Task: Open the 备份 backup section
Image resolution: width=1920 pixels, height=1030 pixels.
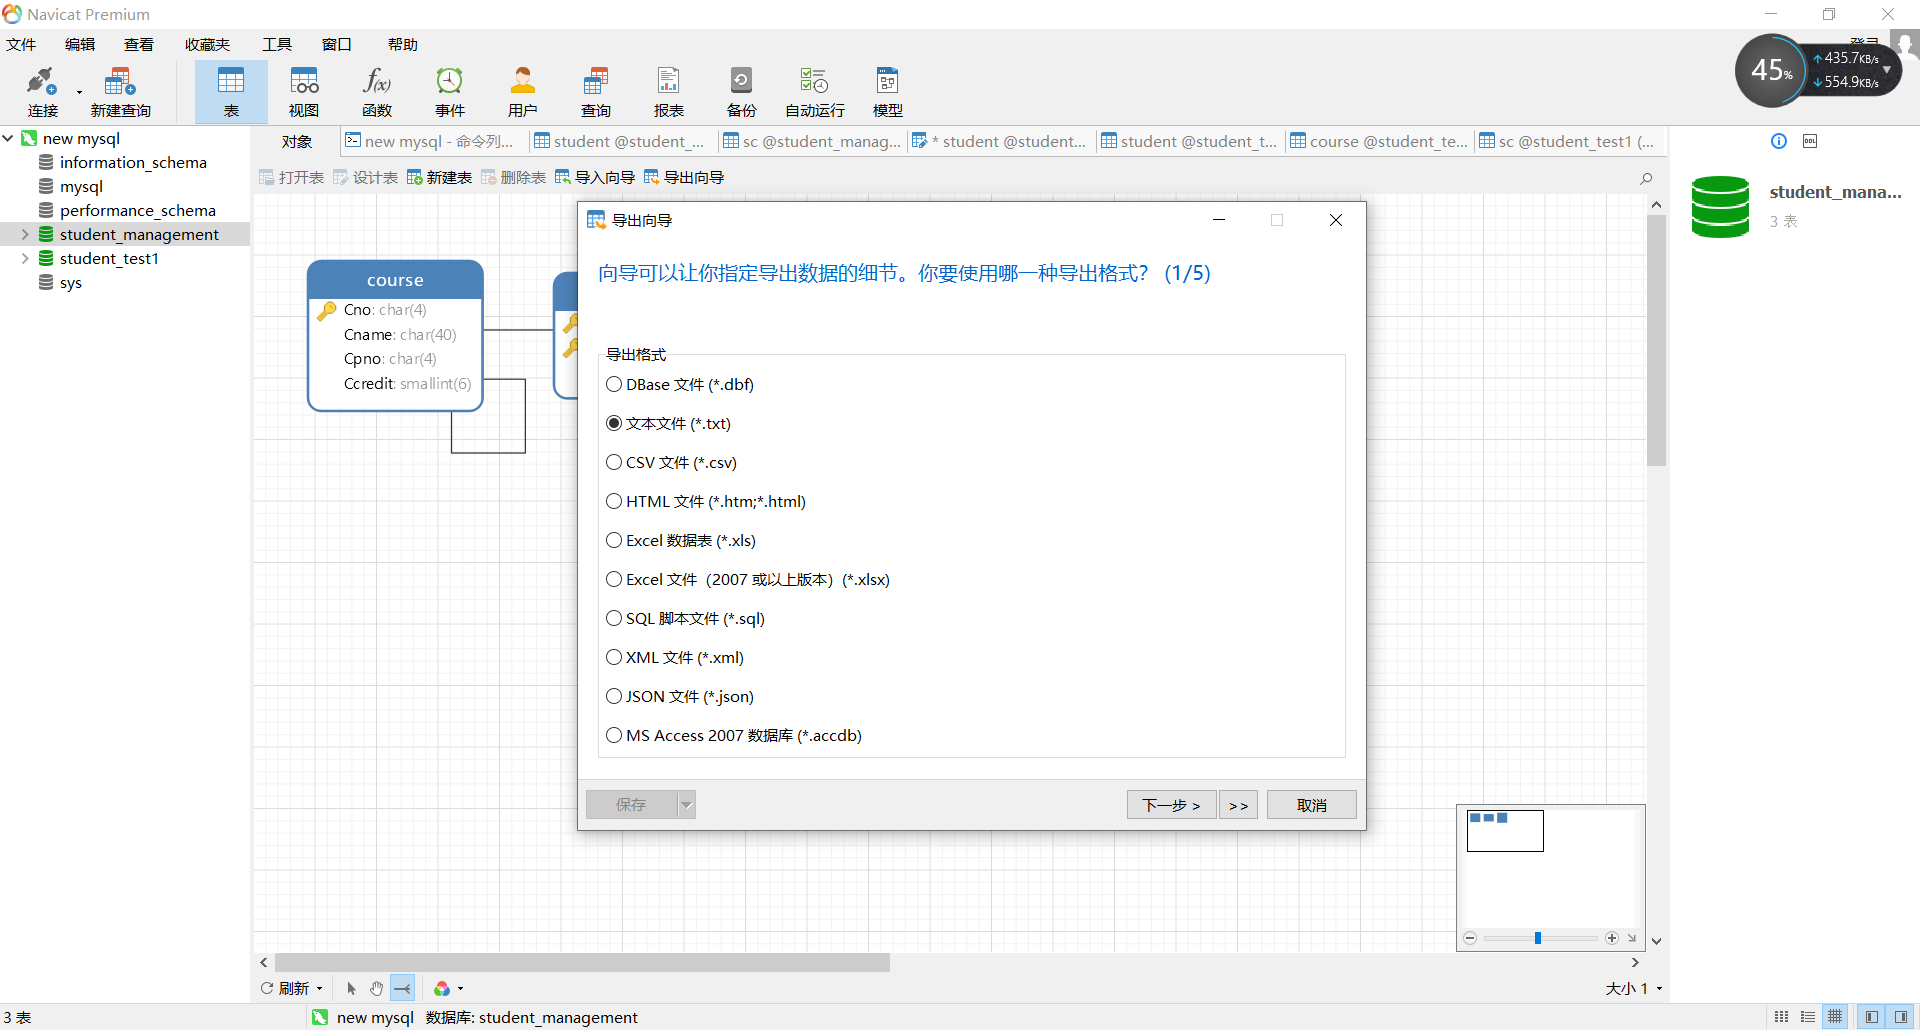Action: pyautogui.click(x=742, y=91)
